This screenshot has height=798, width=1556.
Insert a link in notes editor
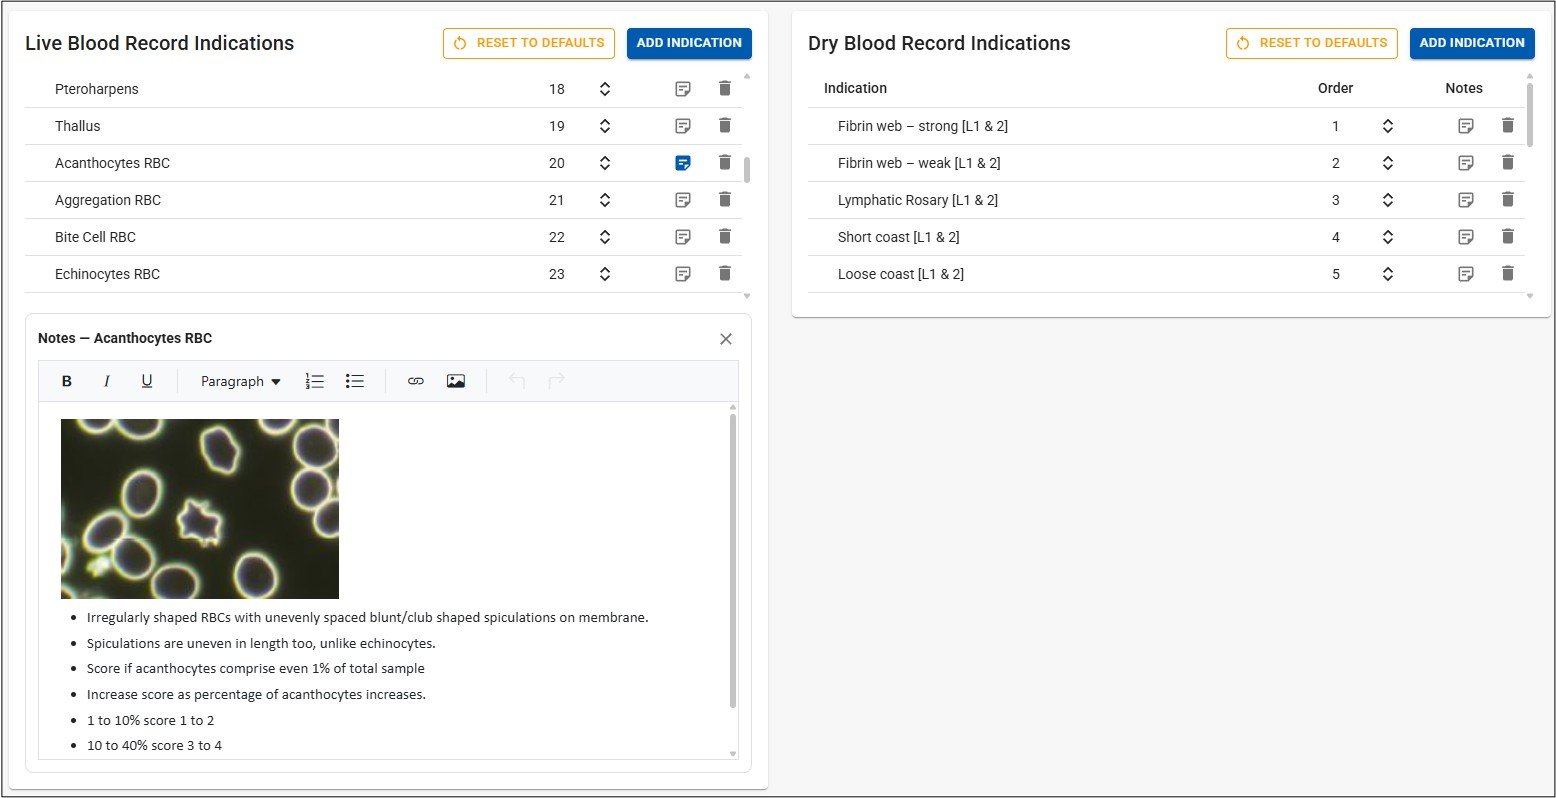[416, 381]
